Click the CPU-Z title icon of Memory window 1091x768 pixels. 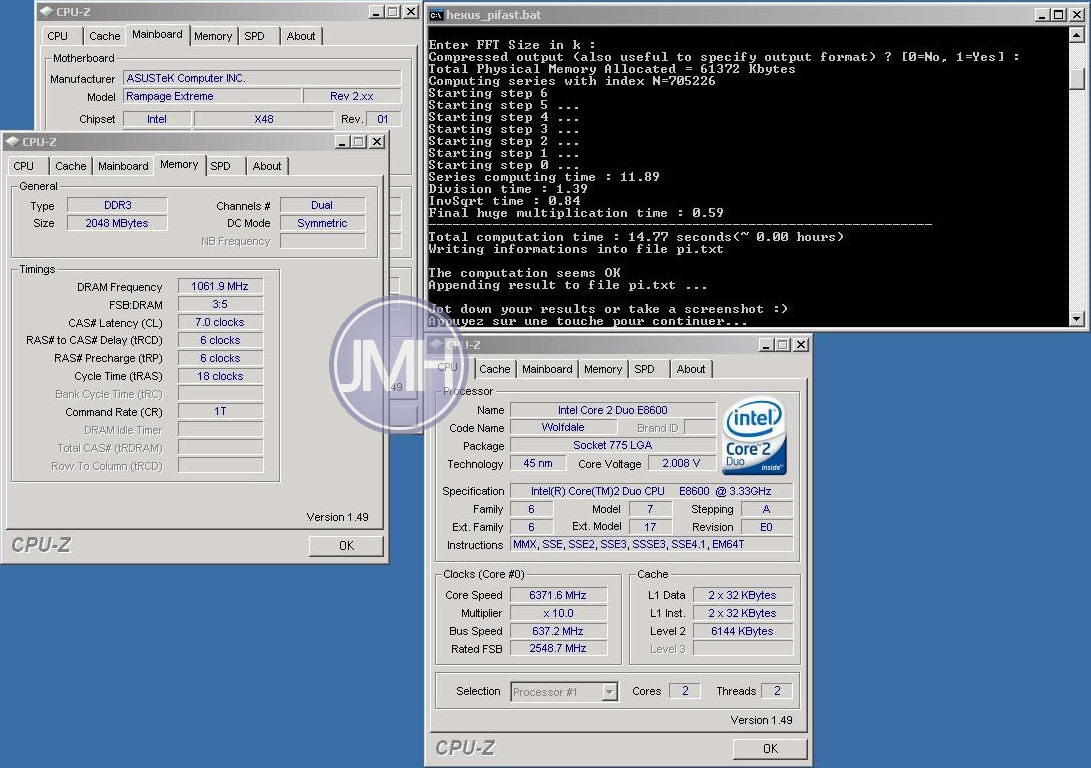[x=13, y=142]
